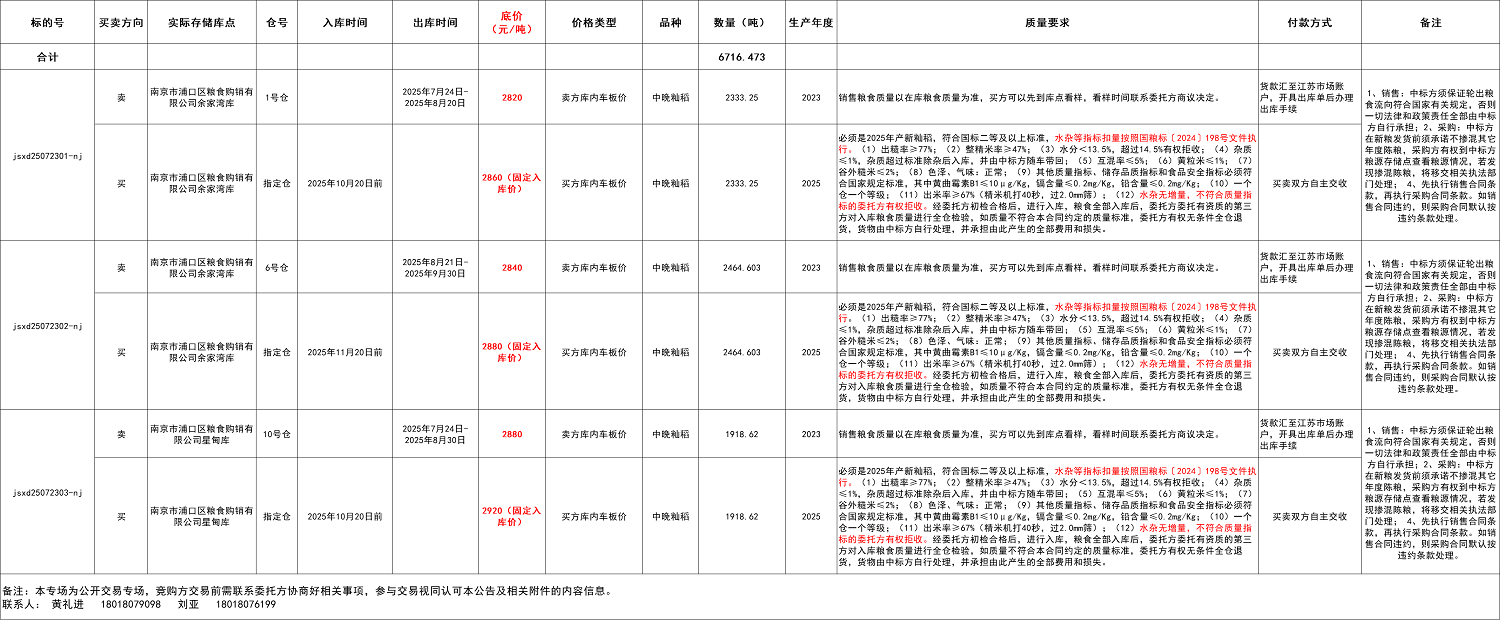Click contact phone number 18018076199

[245, 605]
